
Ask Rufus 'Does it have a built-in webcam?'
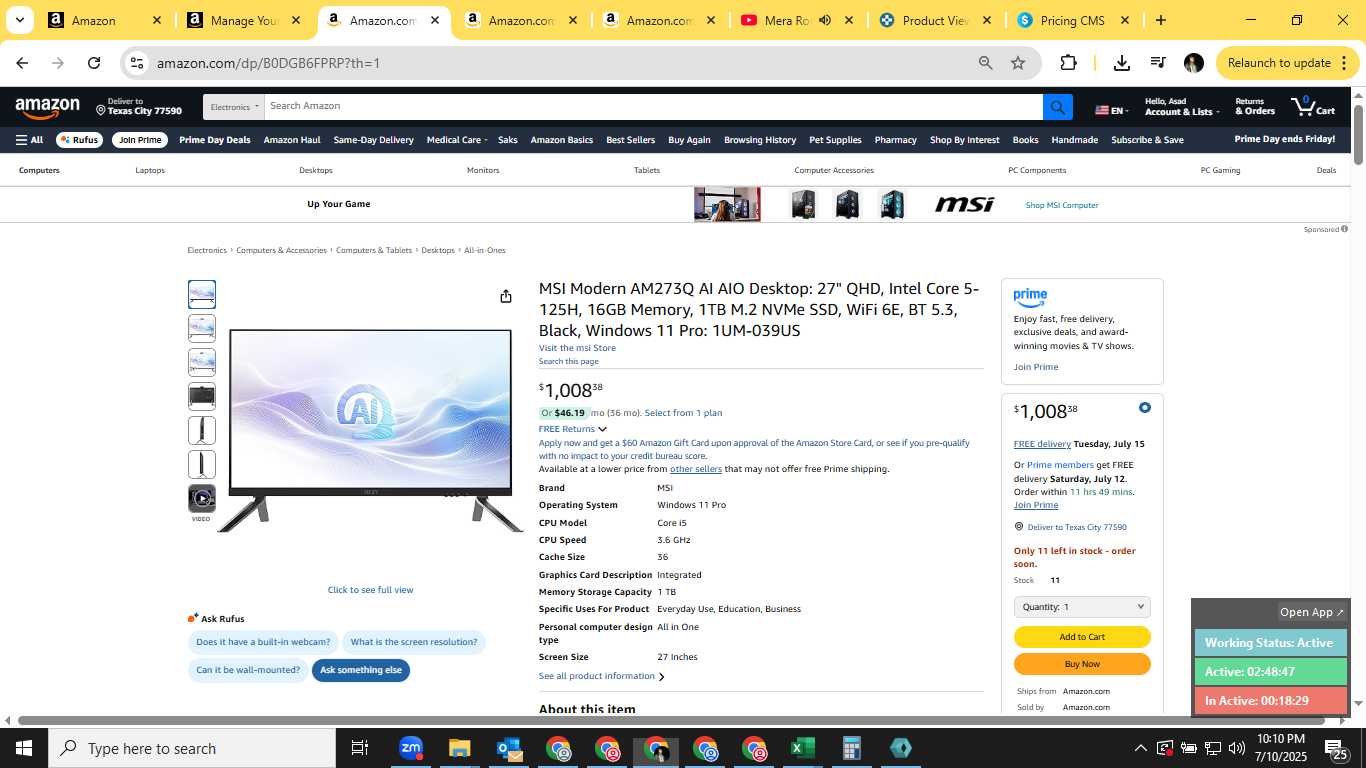pos(263,642)
